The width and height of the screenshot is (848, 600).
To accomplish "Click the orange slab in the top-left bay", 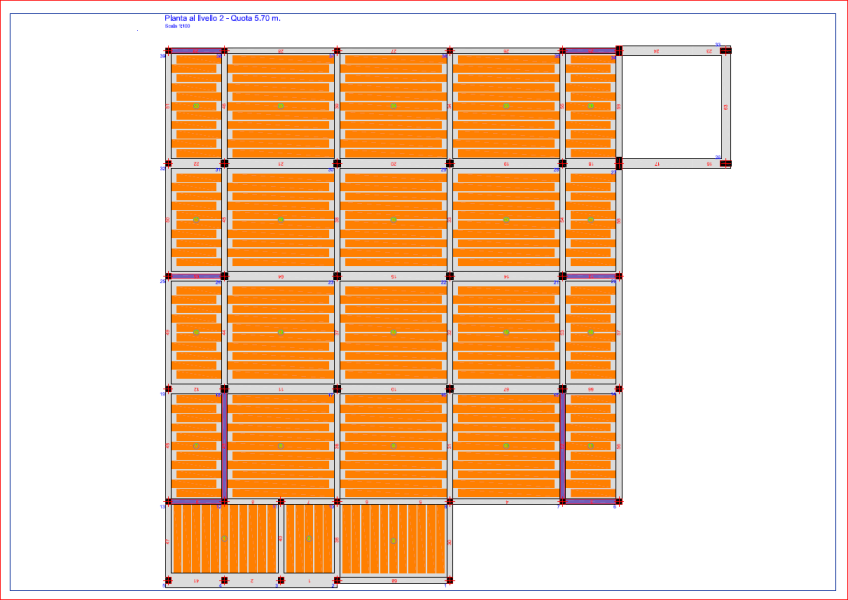I will click(195, 105).
